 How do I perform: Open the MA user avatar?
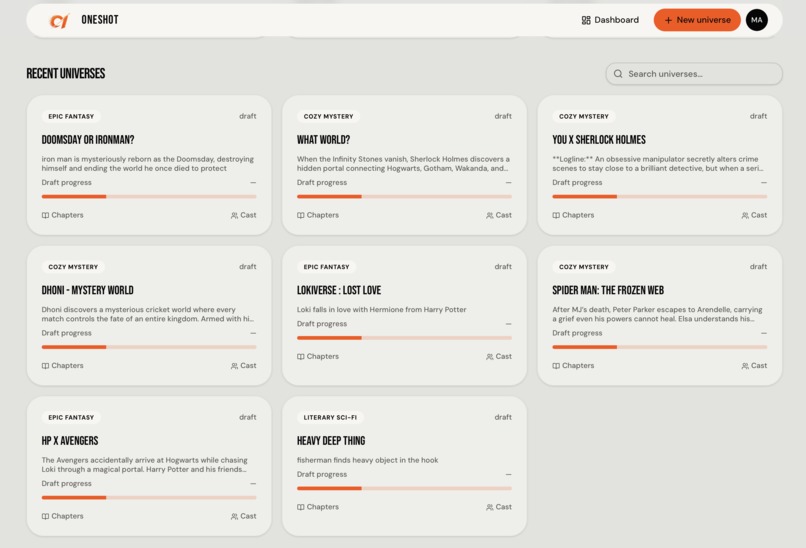pyautogui.click(x=757, y=20)
